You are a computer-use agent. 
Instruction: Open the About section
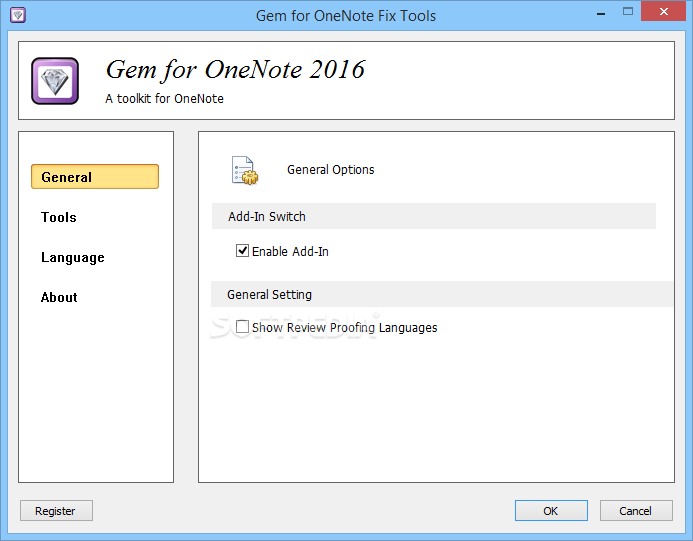point(59,297)
